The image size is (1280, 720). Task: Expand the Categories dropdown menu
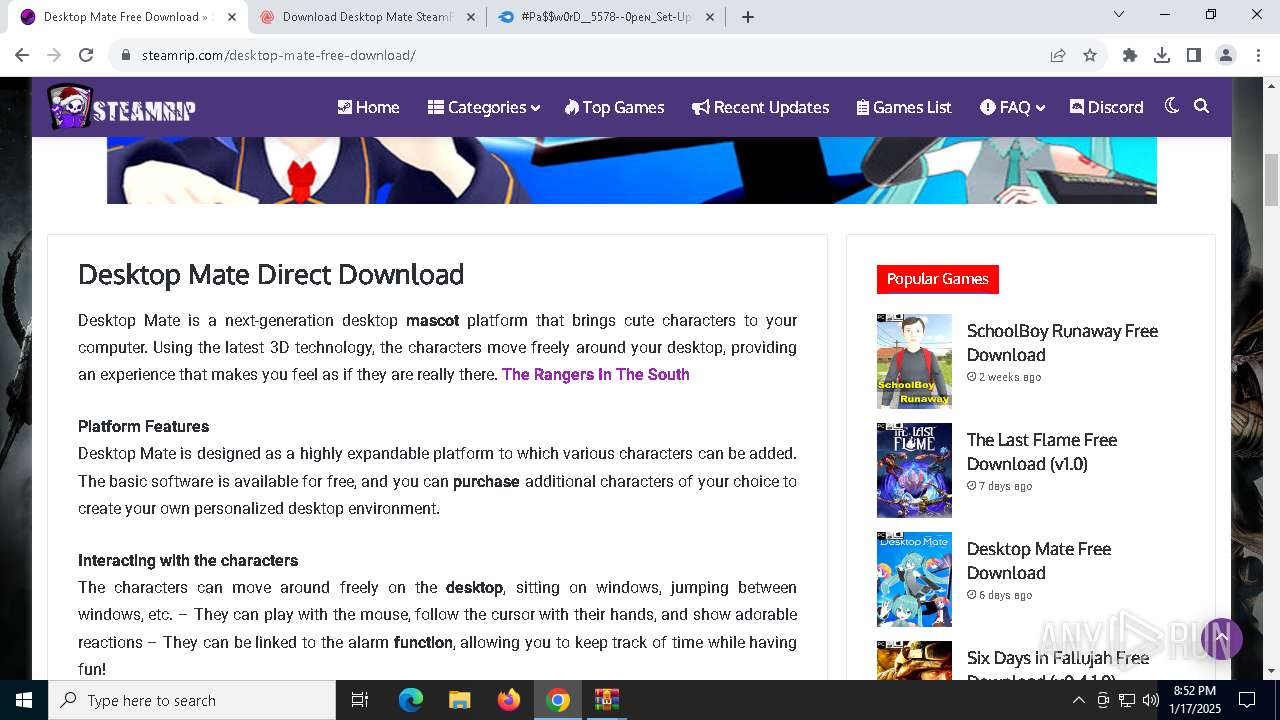pyautogui.click(x=484, y=107)
